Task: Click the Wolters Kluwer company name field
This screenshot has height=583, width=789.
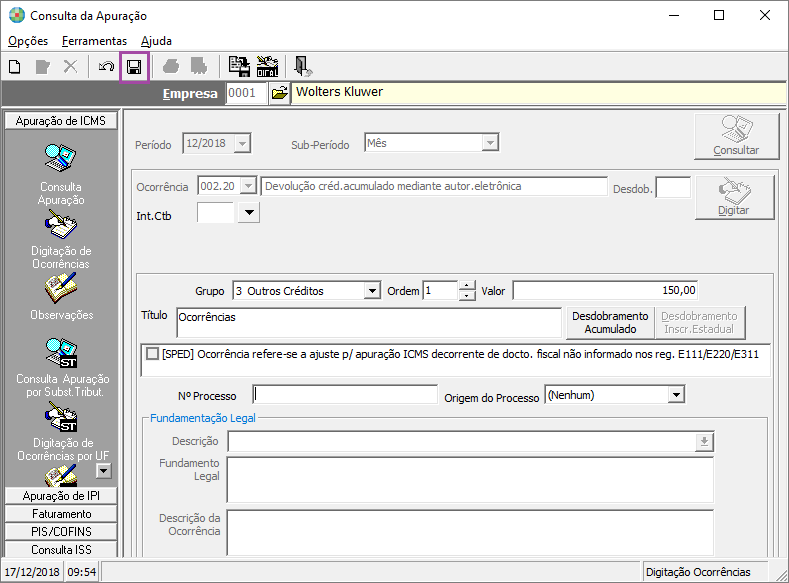Action: (x=538, y=93)
